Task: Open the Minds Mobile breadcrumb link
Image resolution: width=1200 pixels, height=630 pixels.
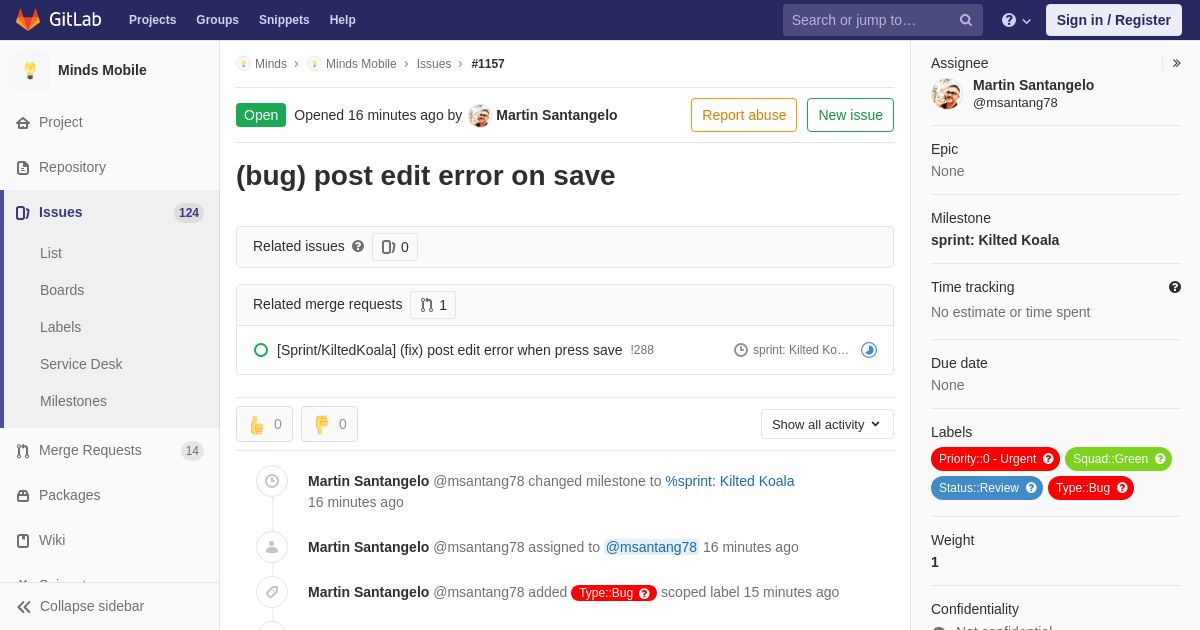Action: click(361, 64)
